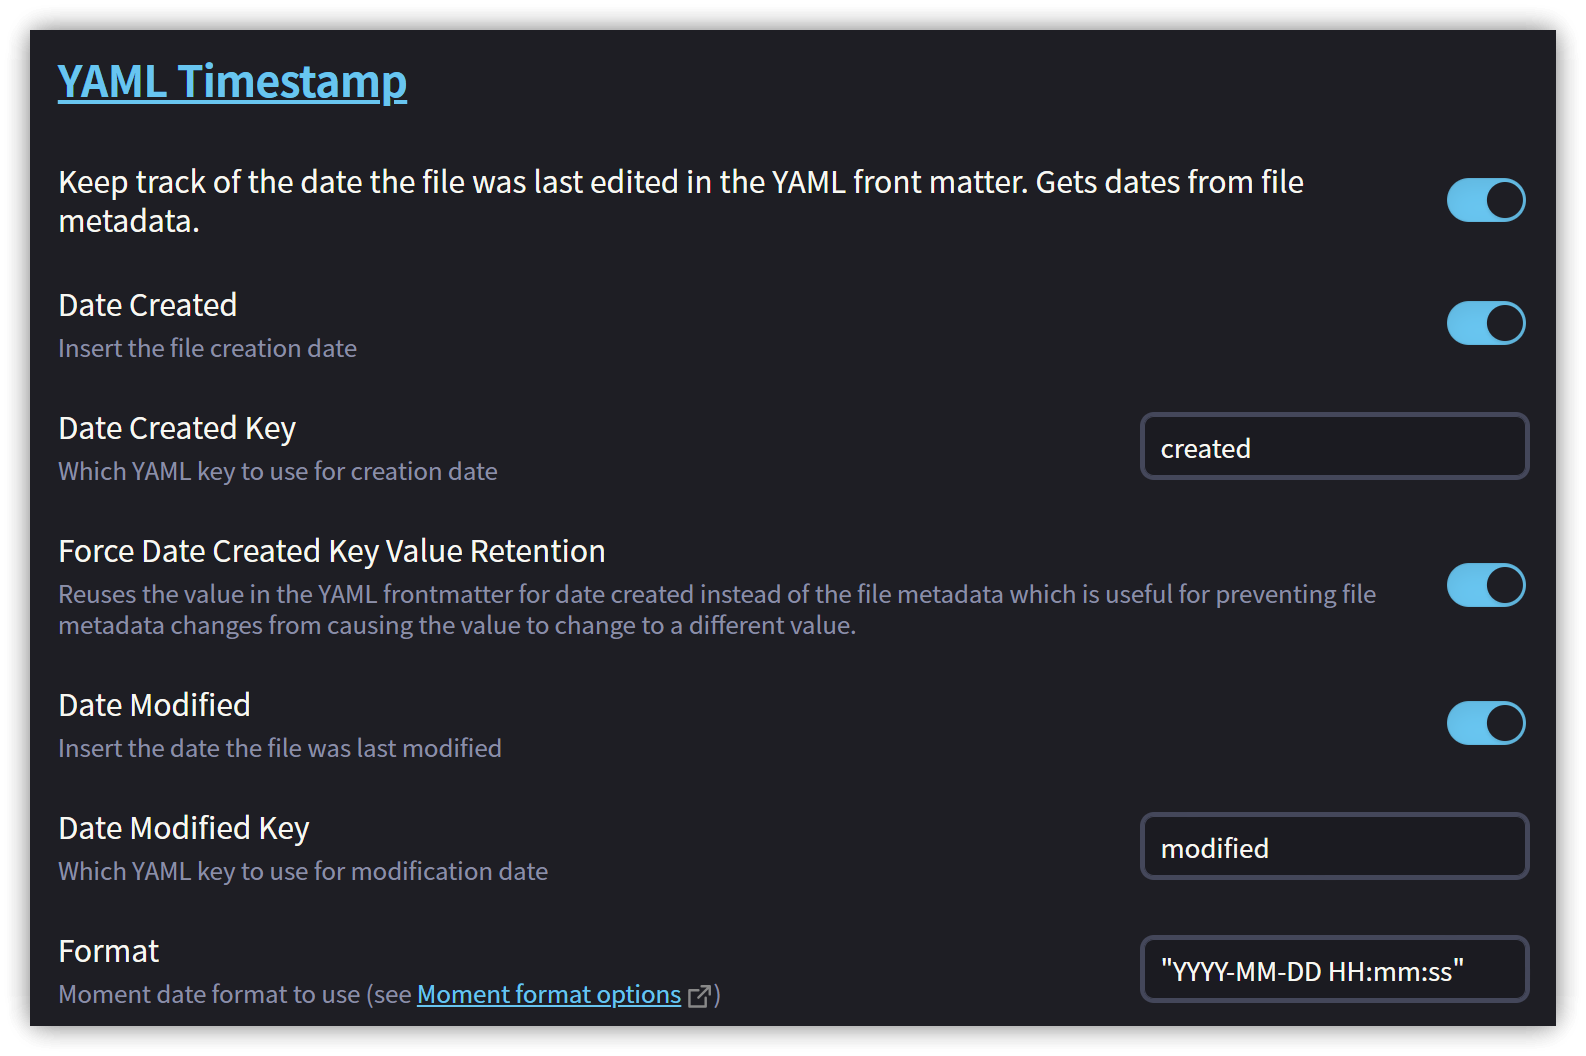The width and height of the screenshot is (1586, 1056).
Task: Click the Date Created setting title
Action: [x=148, y=305]
